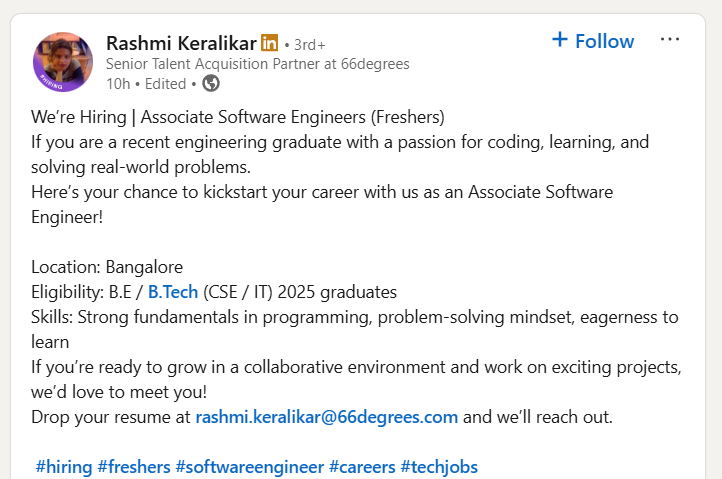Click the "We're Hiring" post title line
Screen dimensions: 722x479
coord(237,117)
